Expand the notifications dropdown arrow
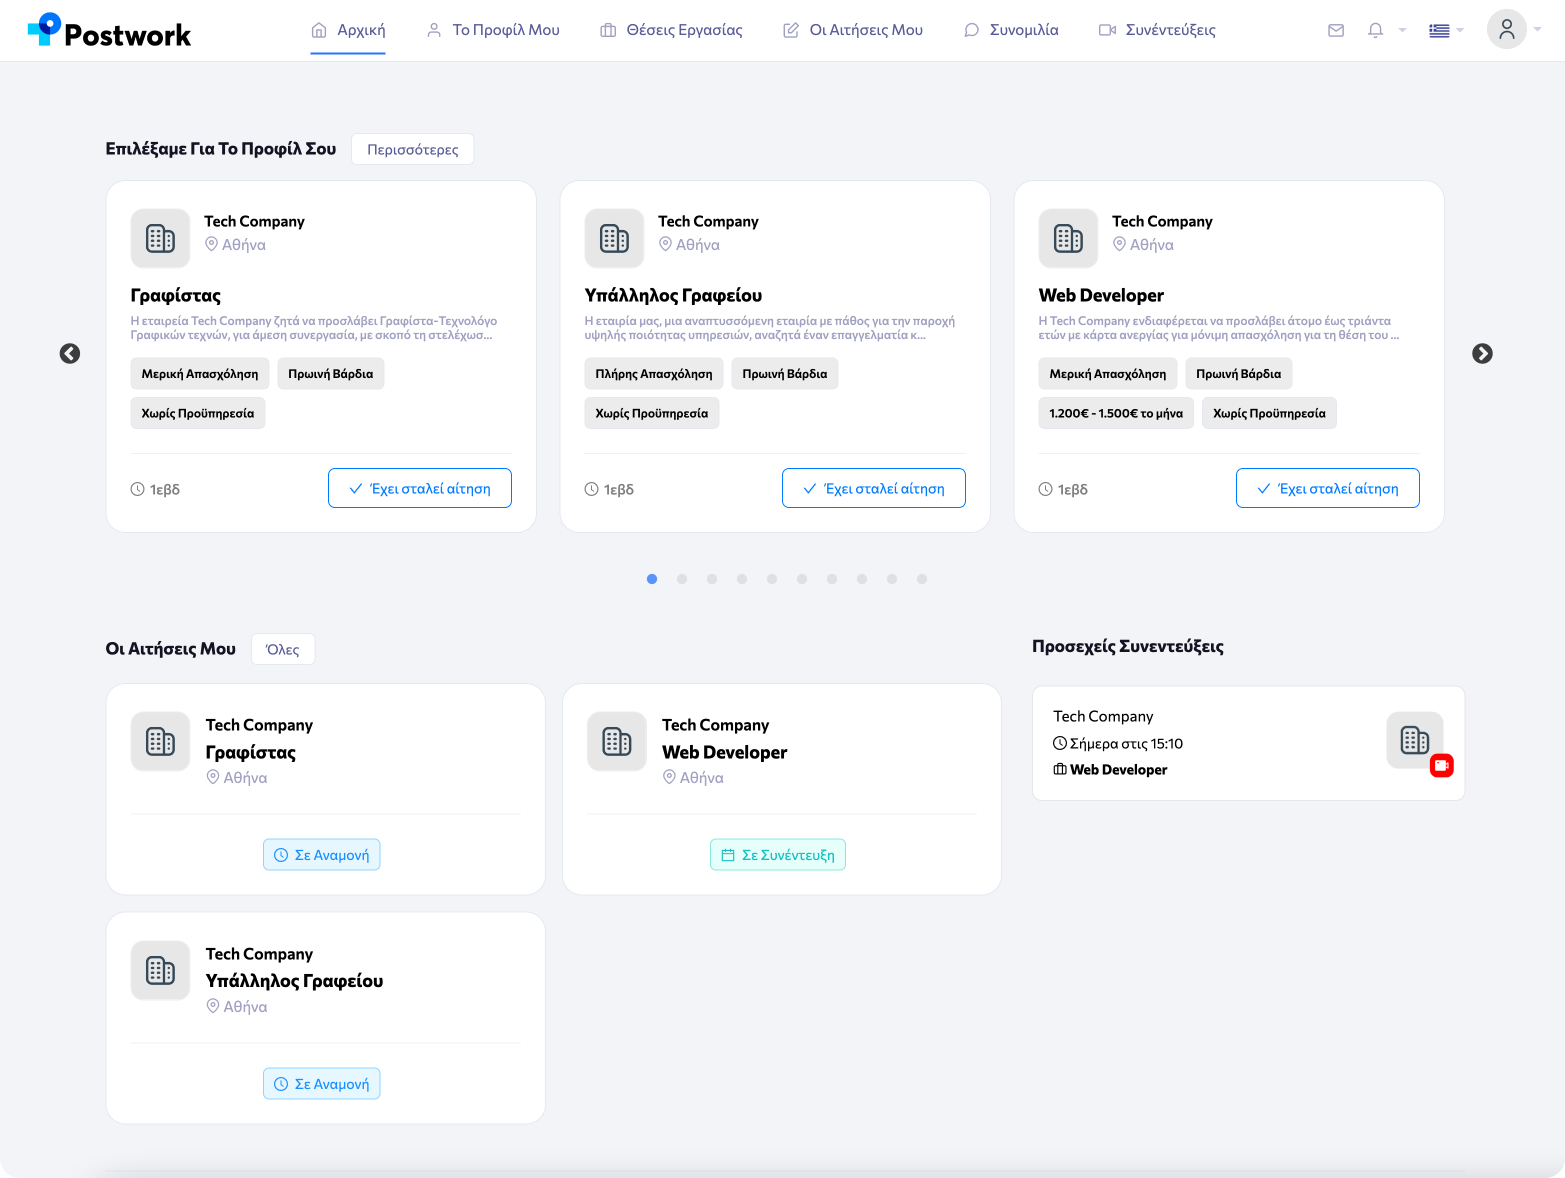The image size is (1565, 1178). (x=1402, y=31)
